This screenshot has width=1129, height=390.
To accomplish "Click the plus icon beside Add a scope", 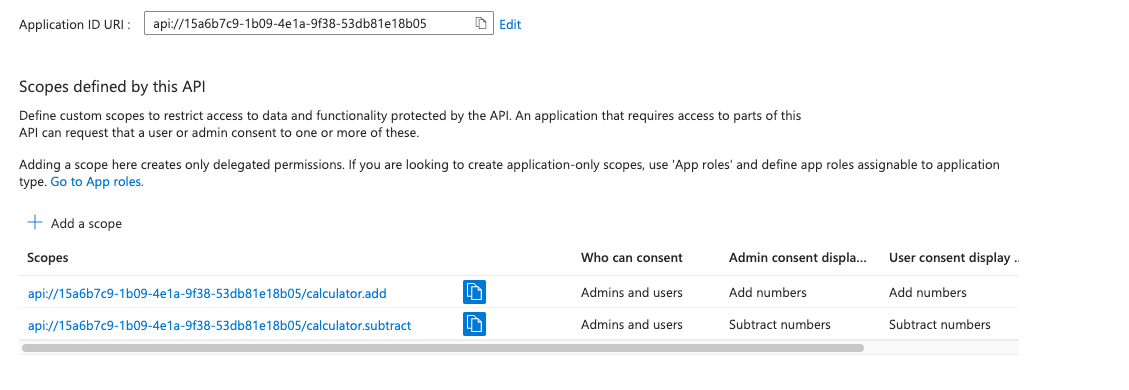I will (35, 222).
